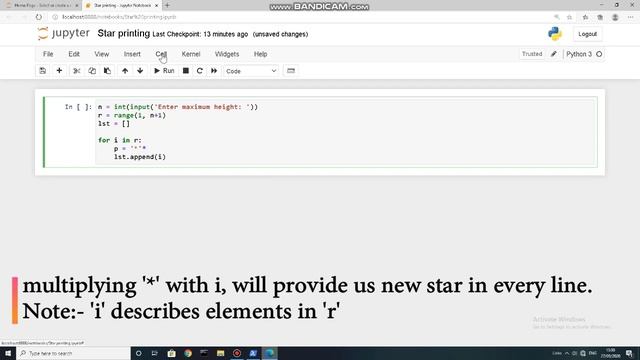
Task: Open the Windows Start menu
Action: point(8,353)
